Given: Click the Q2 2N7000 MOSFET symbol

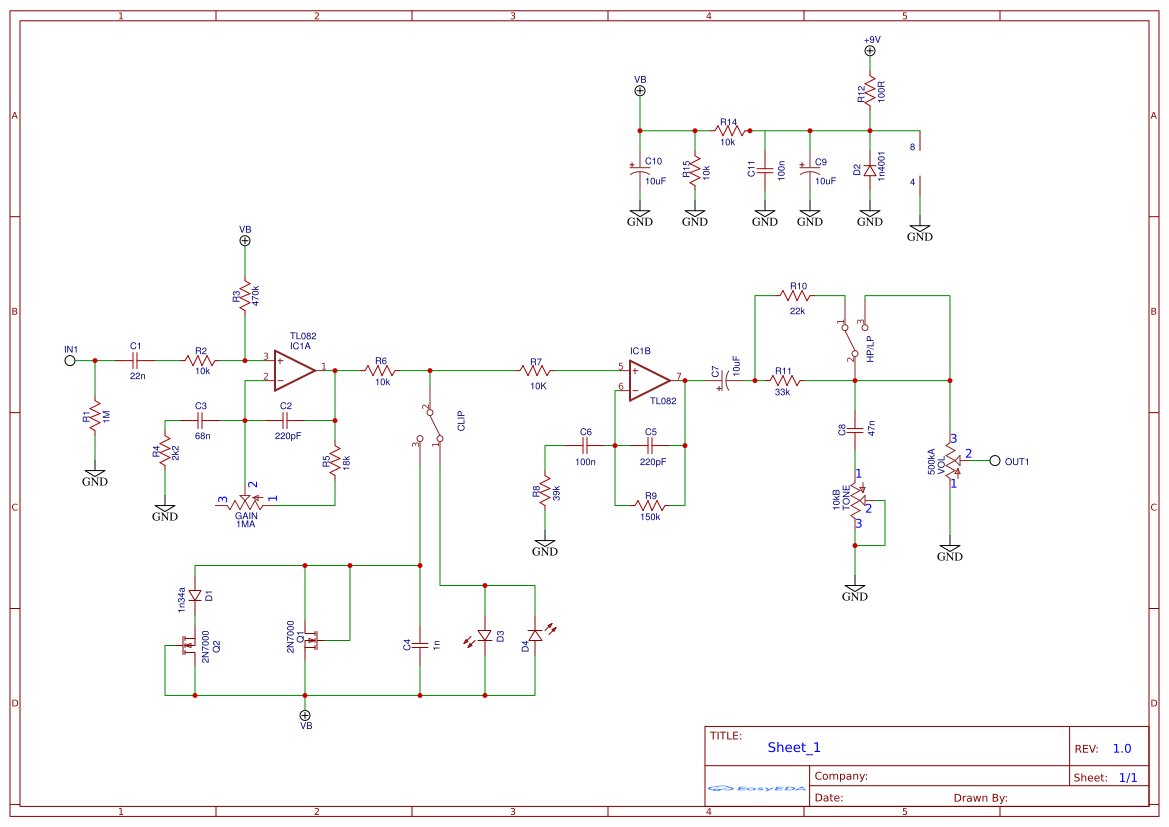Looking at the screenshot, I should (x=190, y=644).
